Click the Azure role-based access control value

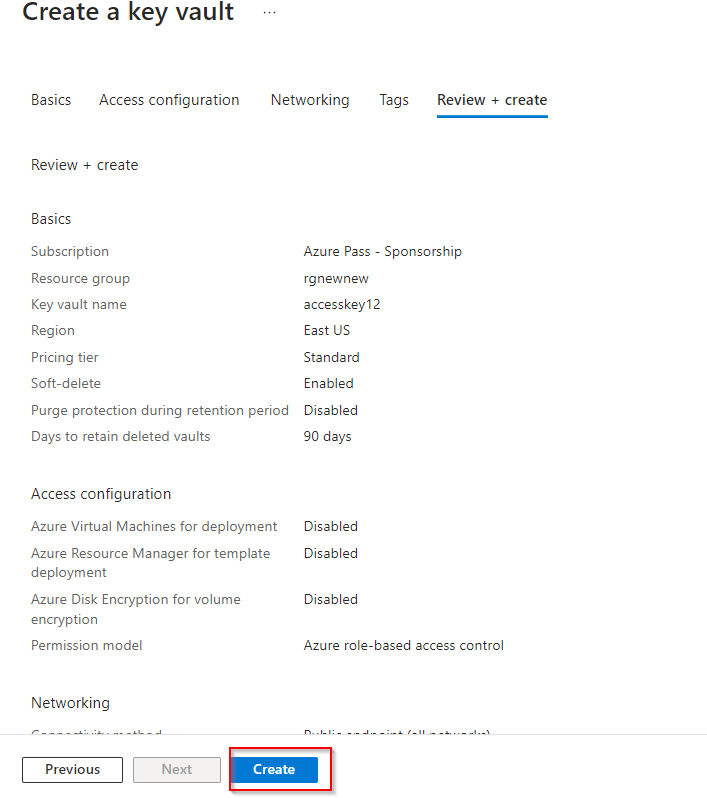tap(404, 645)
